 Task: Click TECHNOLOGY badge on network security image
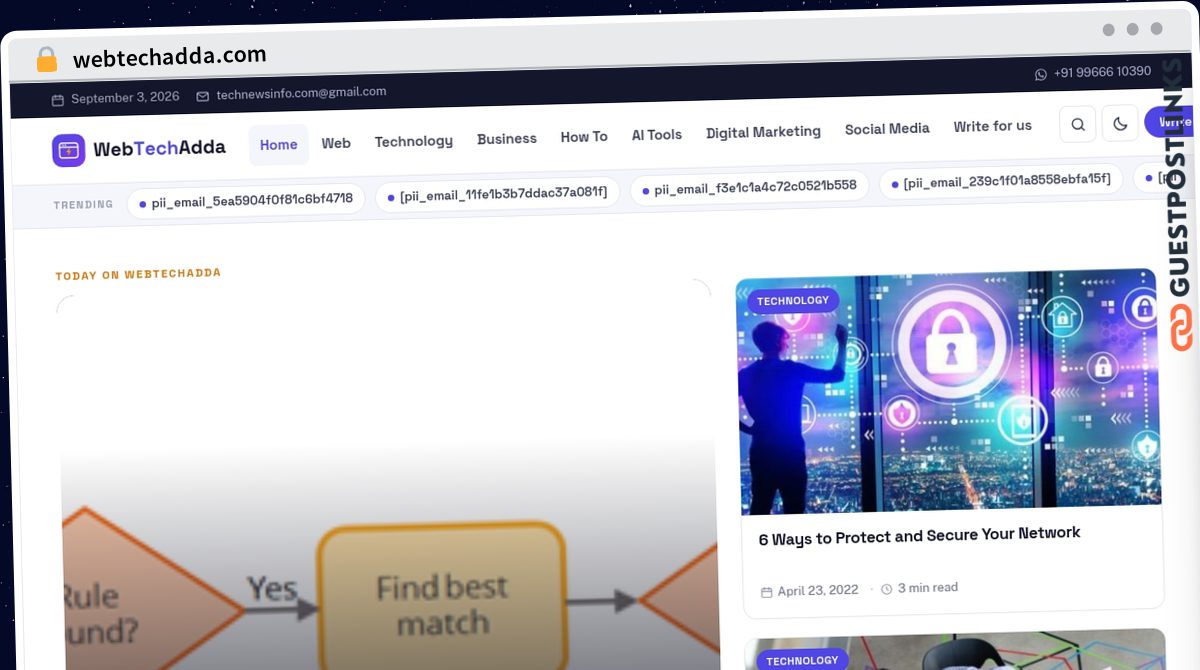coord(793,301)
